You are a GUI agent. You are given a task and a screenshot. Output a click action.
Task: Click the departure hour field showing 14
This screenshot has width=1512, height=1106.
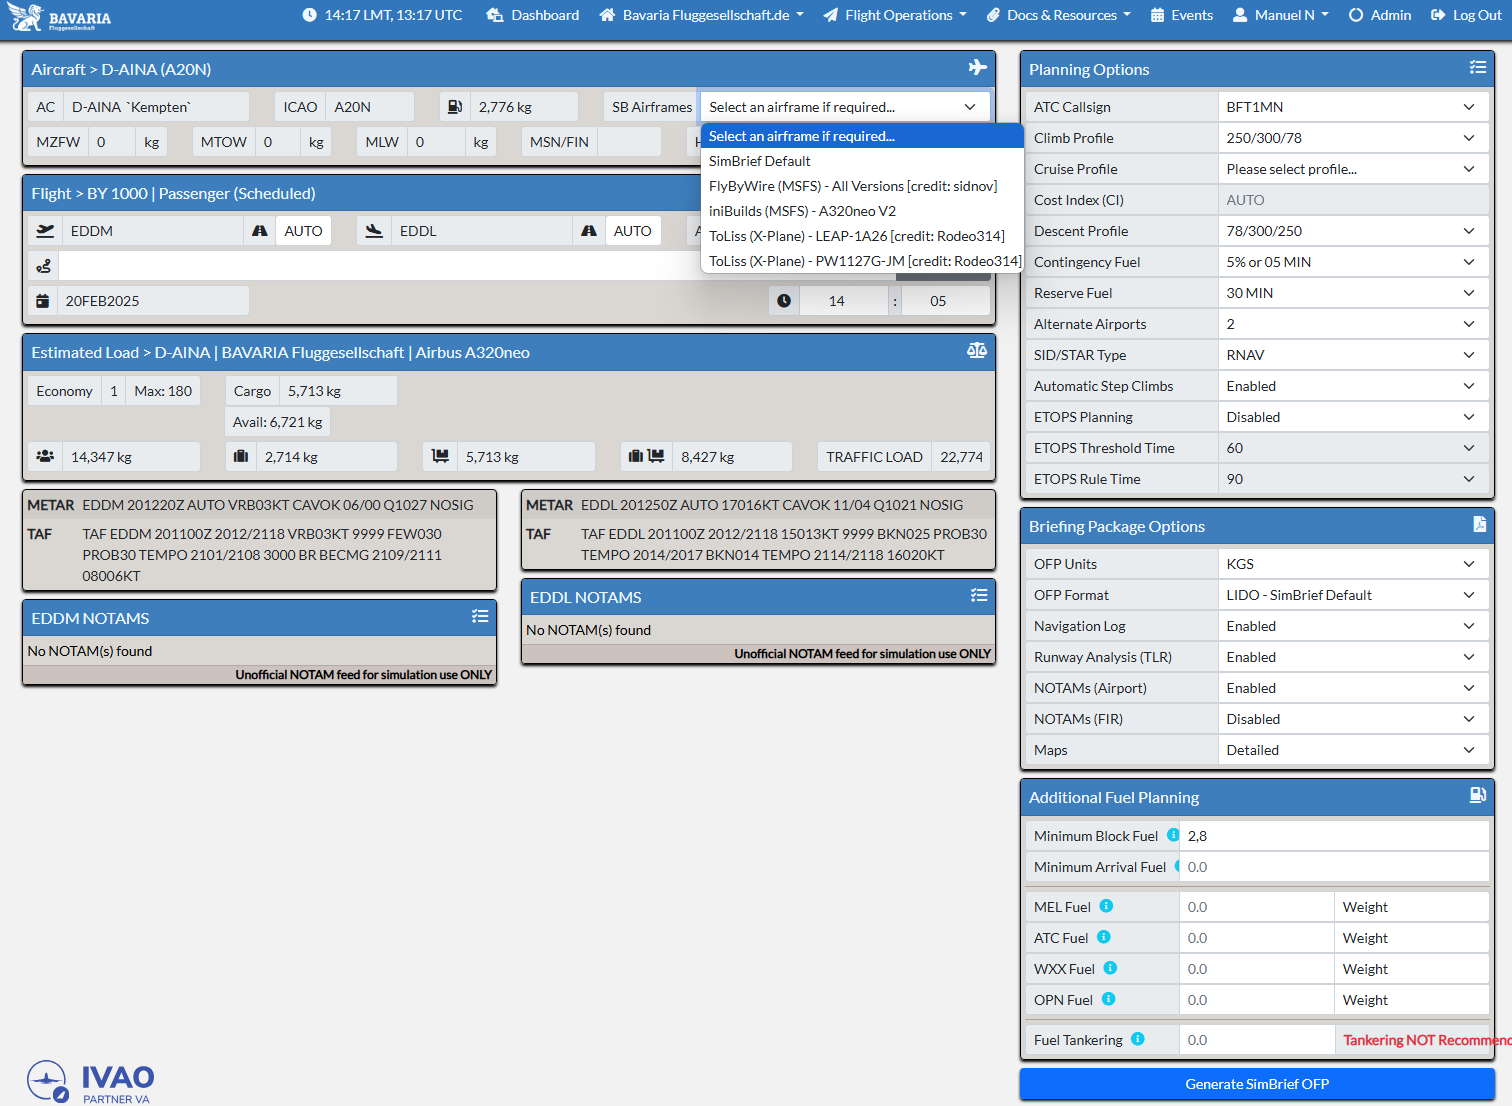coord(844,301)
